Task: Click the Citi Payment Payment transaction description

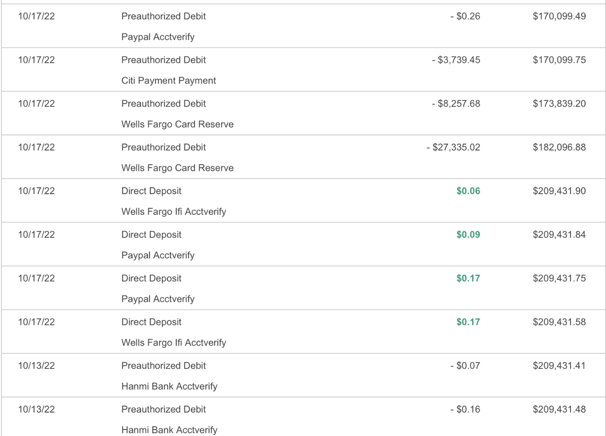Action: (x=168, y=81)
